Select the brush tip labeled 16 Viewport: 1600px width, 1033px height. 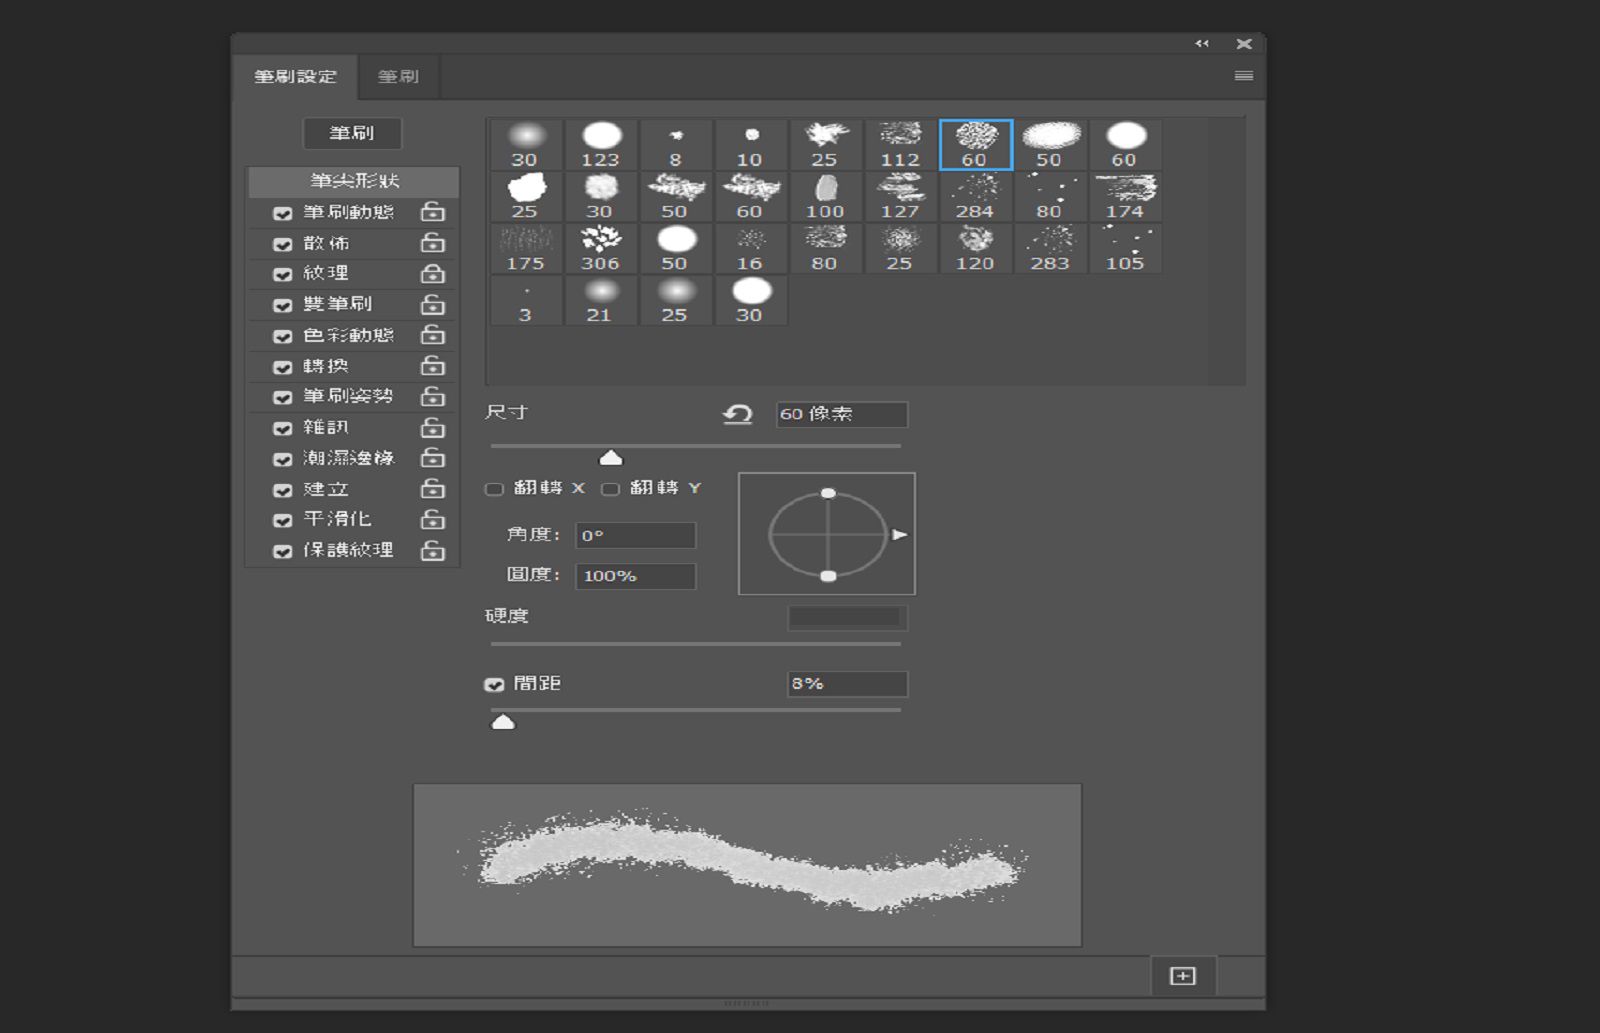(751, 249)
